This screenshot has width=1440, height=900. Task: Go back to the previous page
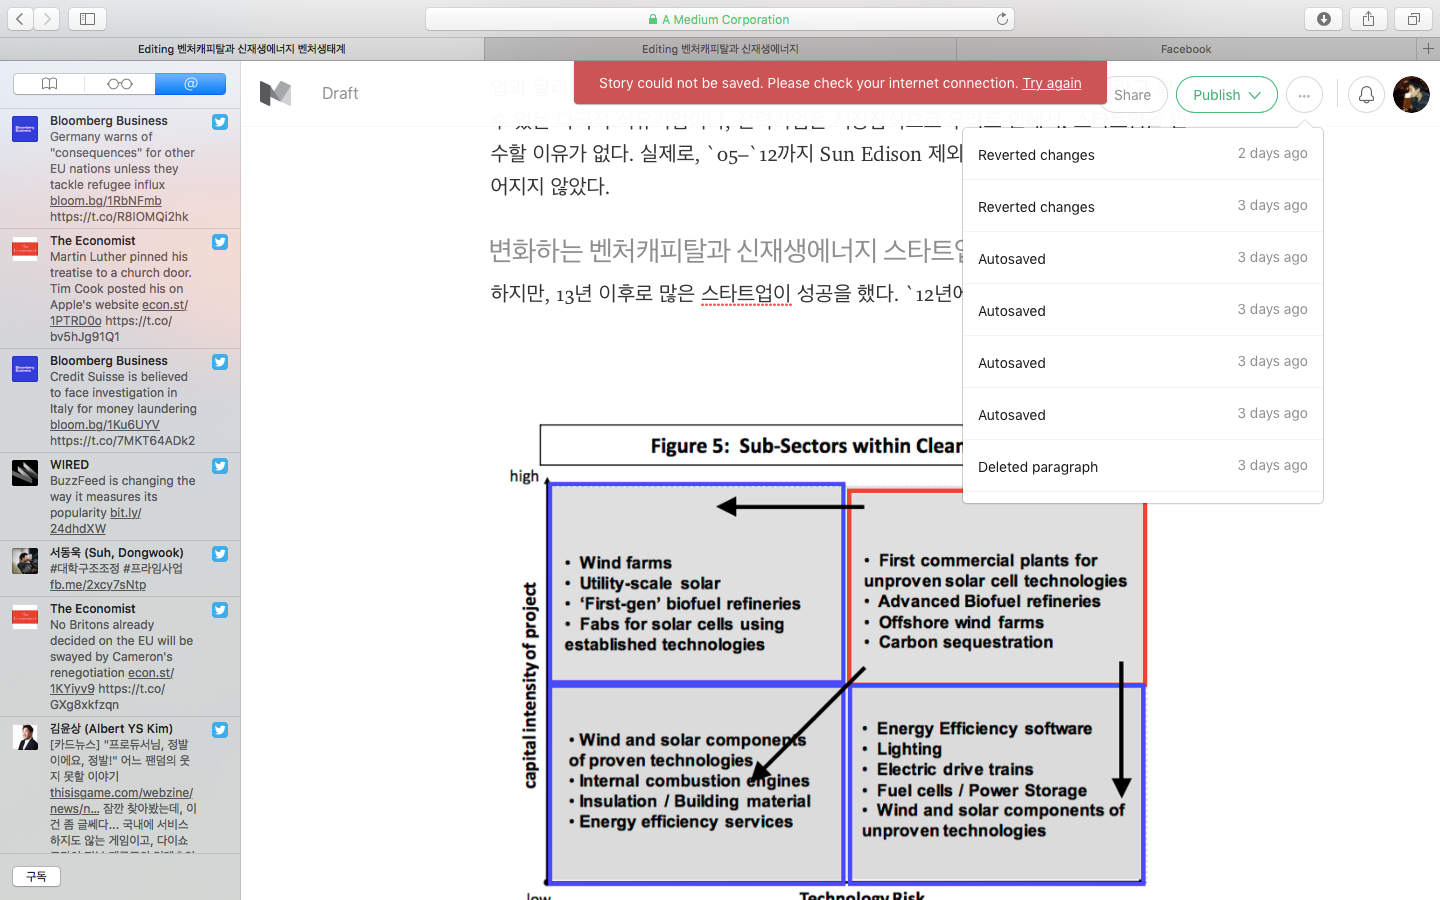(20, 19)
